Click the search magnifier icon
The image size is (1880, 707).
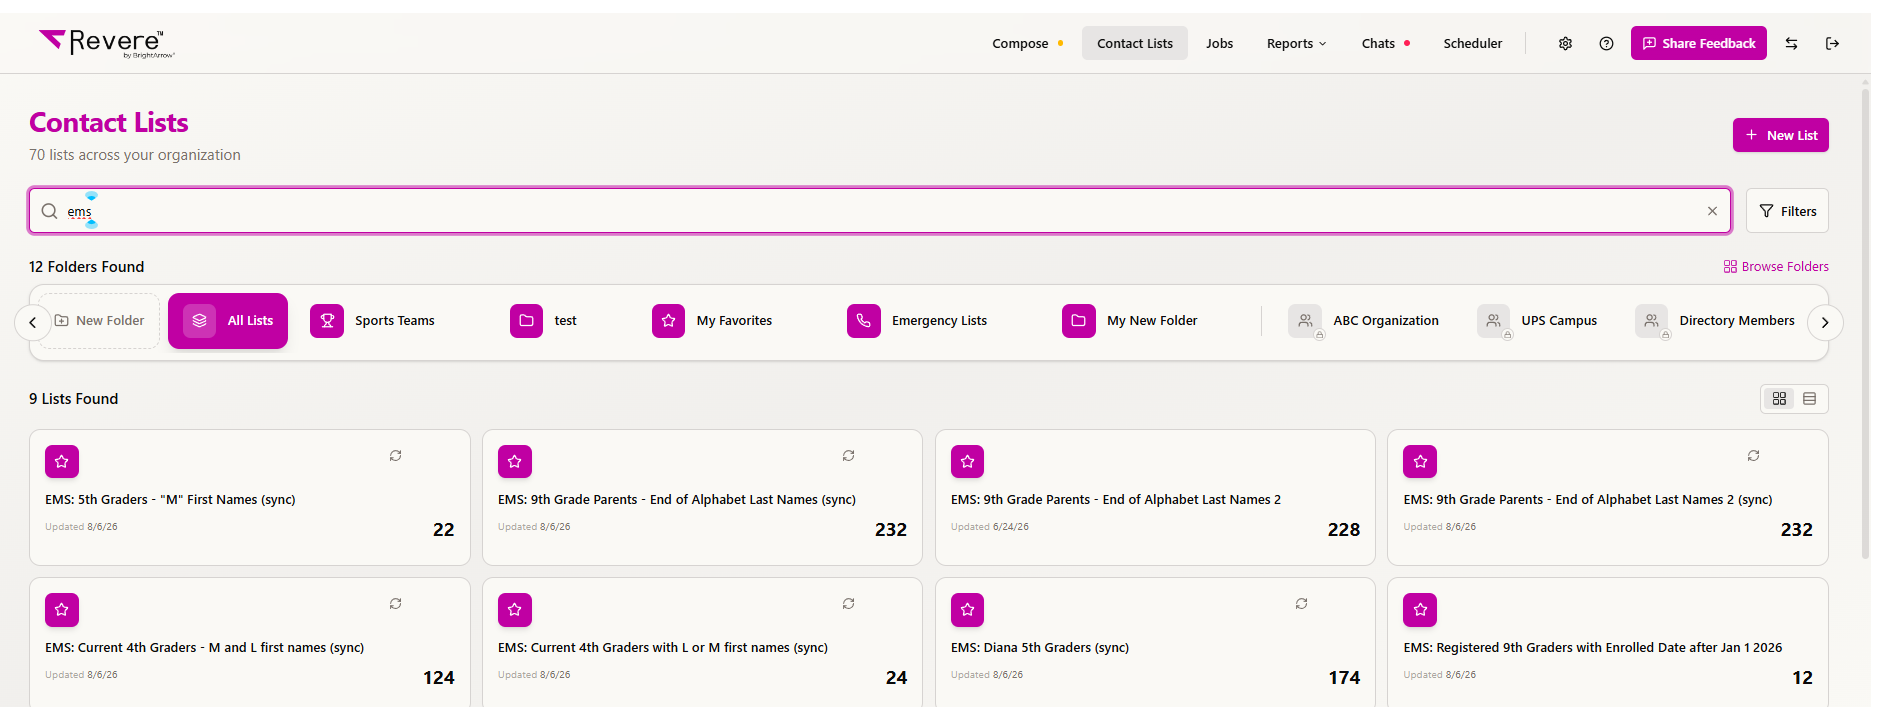pyautogui.click(x=49, y=211)
